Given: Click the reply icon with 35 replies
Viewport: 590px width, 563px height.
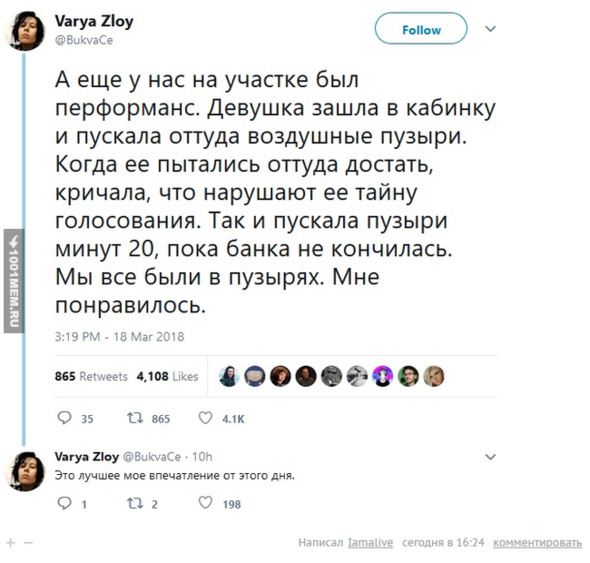Looking at the screenshot, I should pyautogui.click(x=64, y=418).
